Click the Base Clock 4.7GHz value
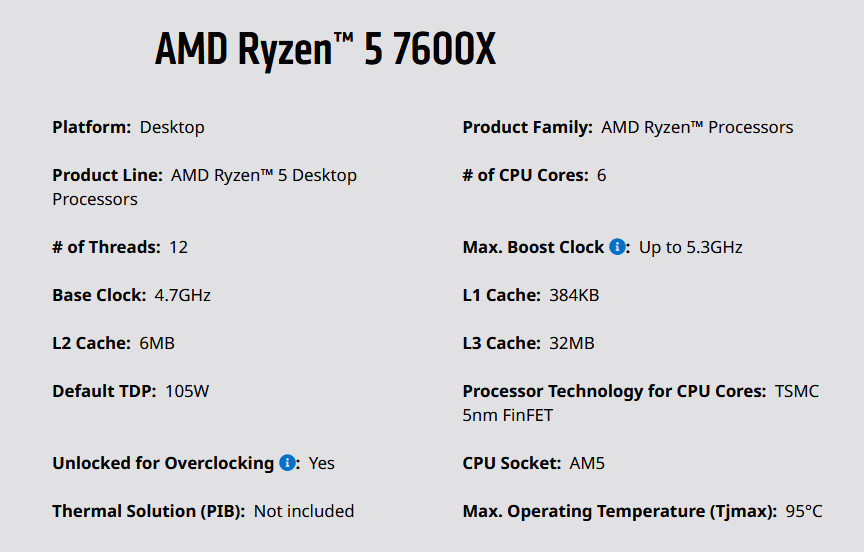 click(x=182, y=295)
